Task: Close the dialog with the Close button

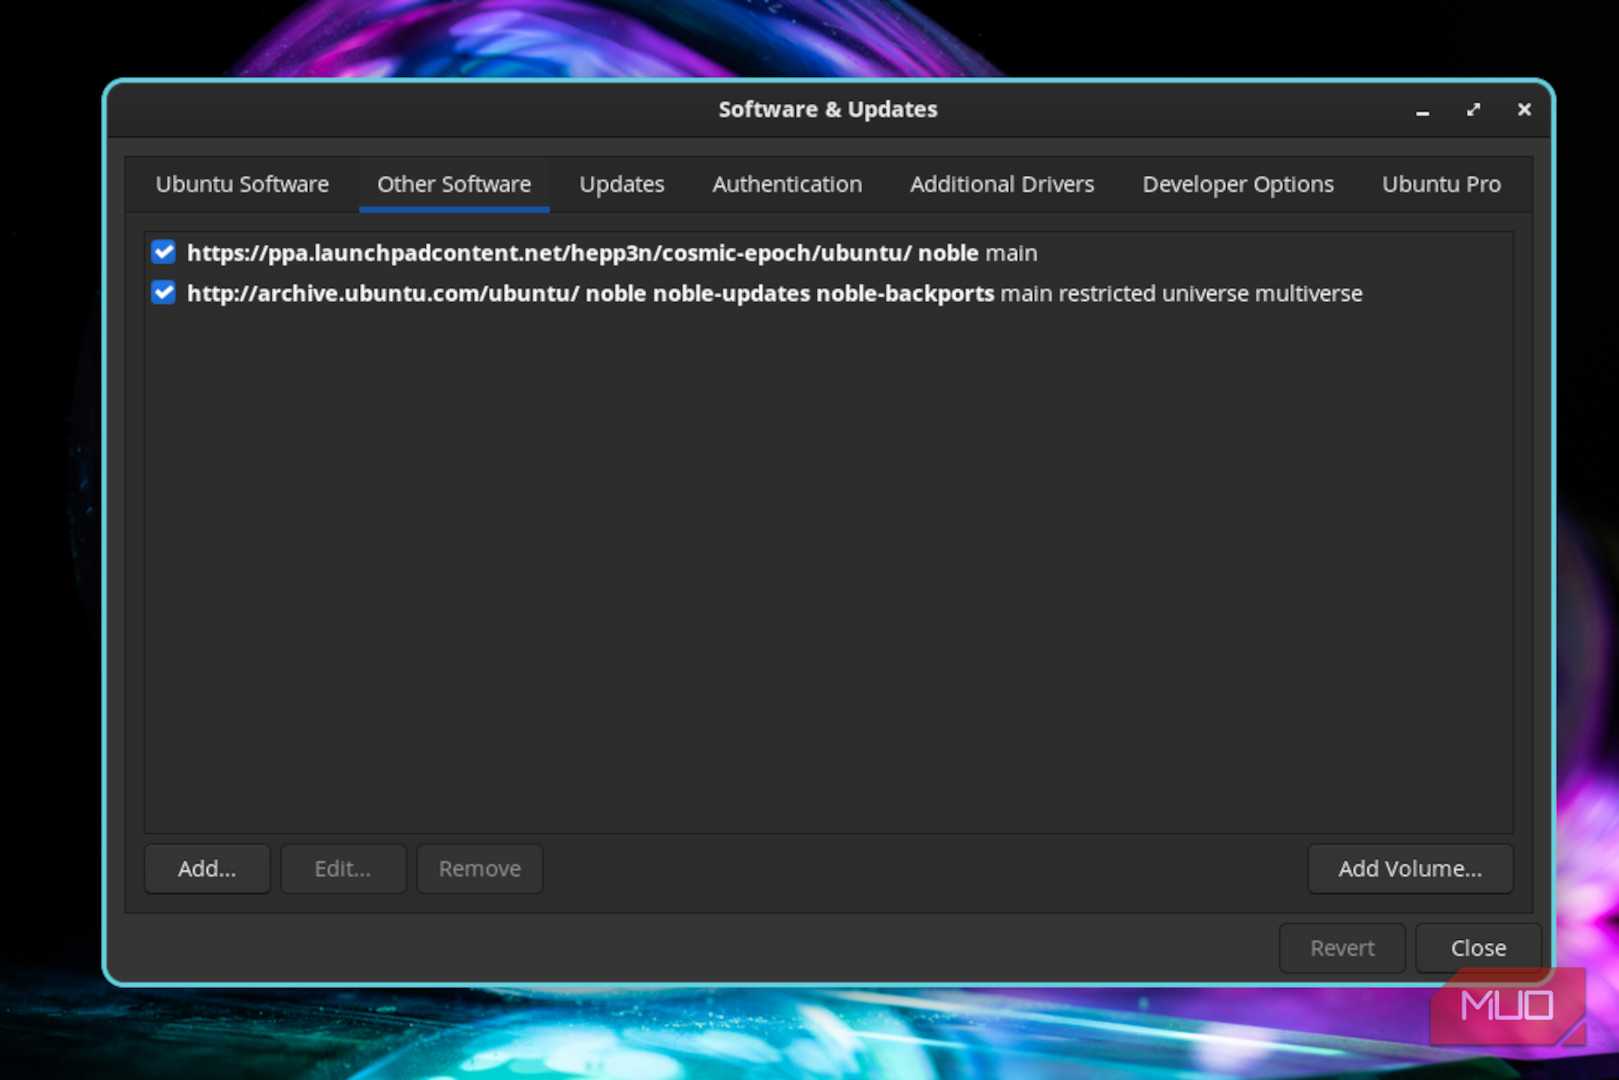Action: 1478,947
